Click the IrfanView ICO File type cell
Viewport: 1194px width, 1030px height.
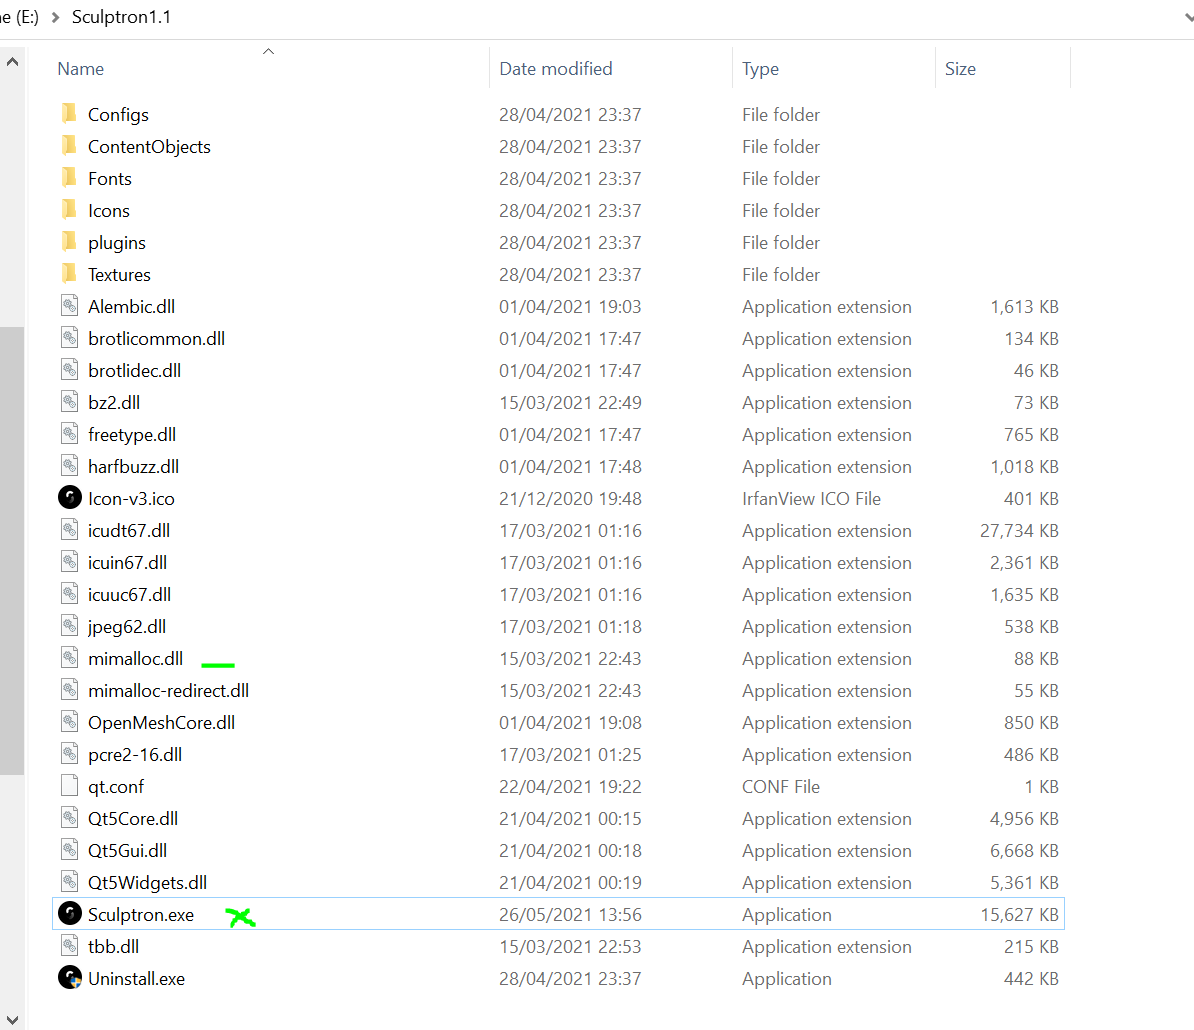[x=811, y=499]
